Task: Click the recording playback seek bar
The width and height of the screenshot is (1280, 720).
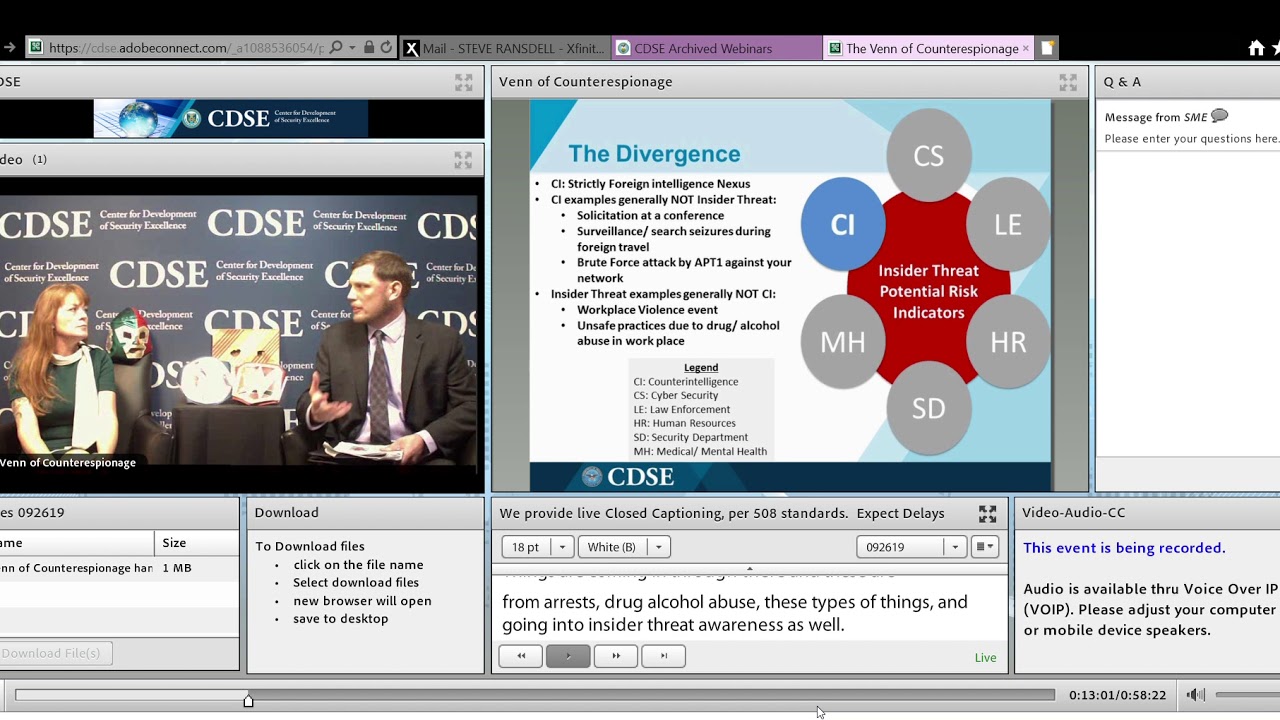Action: coord(535,695)
